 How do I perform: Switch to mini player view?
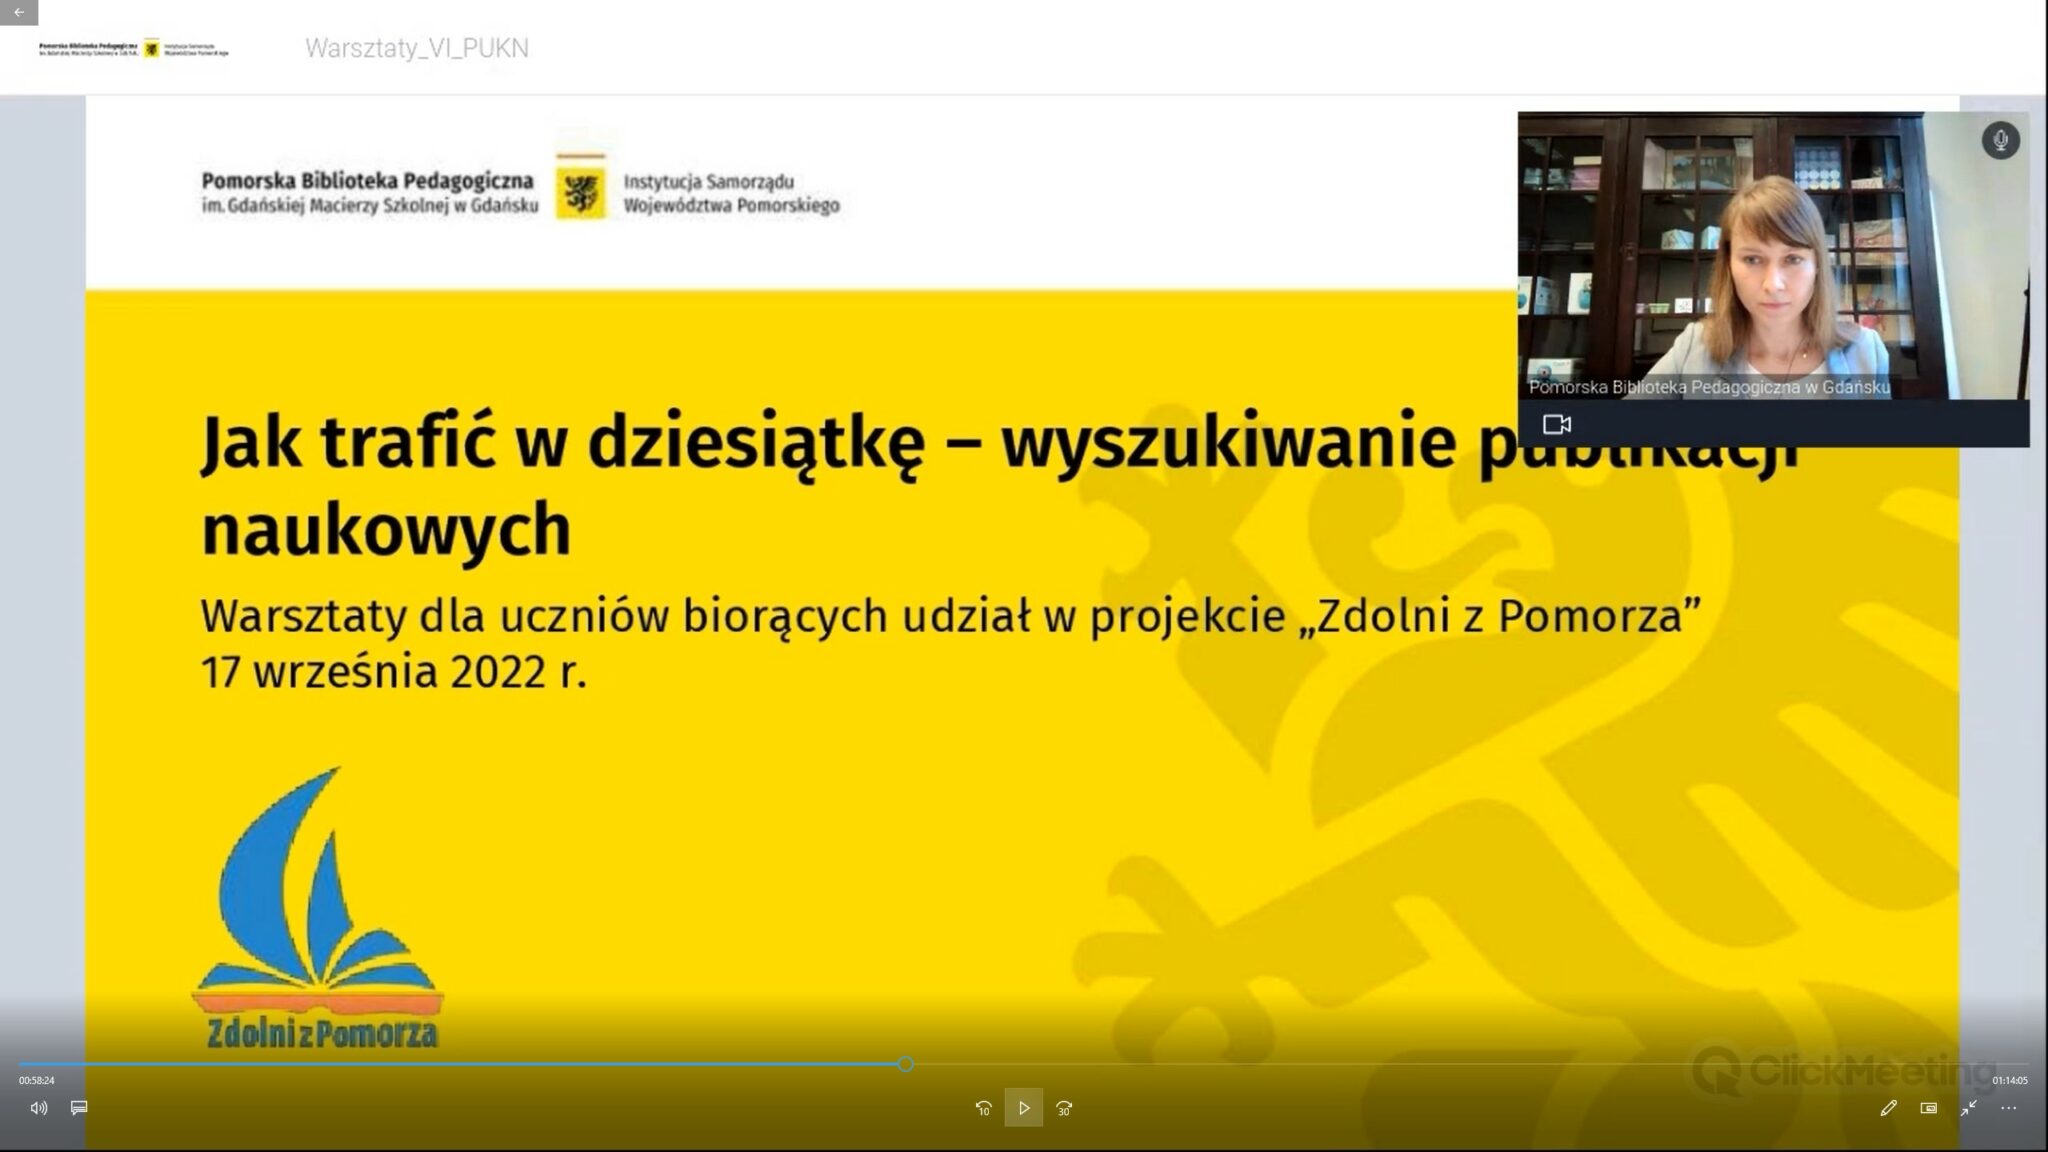pos(1929,1108)
